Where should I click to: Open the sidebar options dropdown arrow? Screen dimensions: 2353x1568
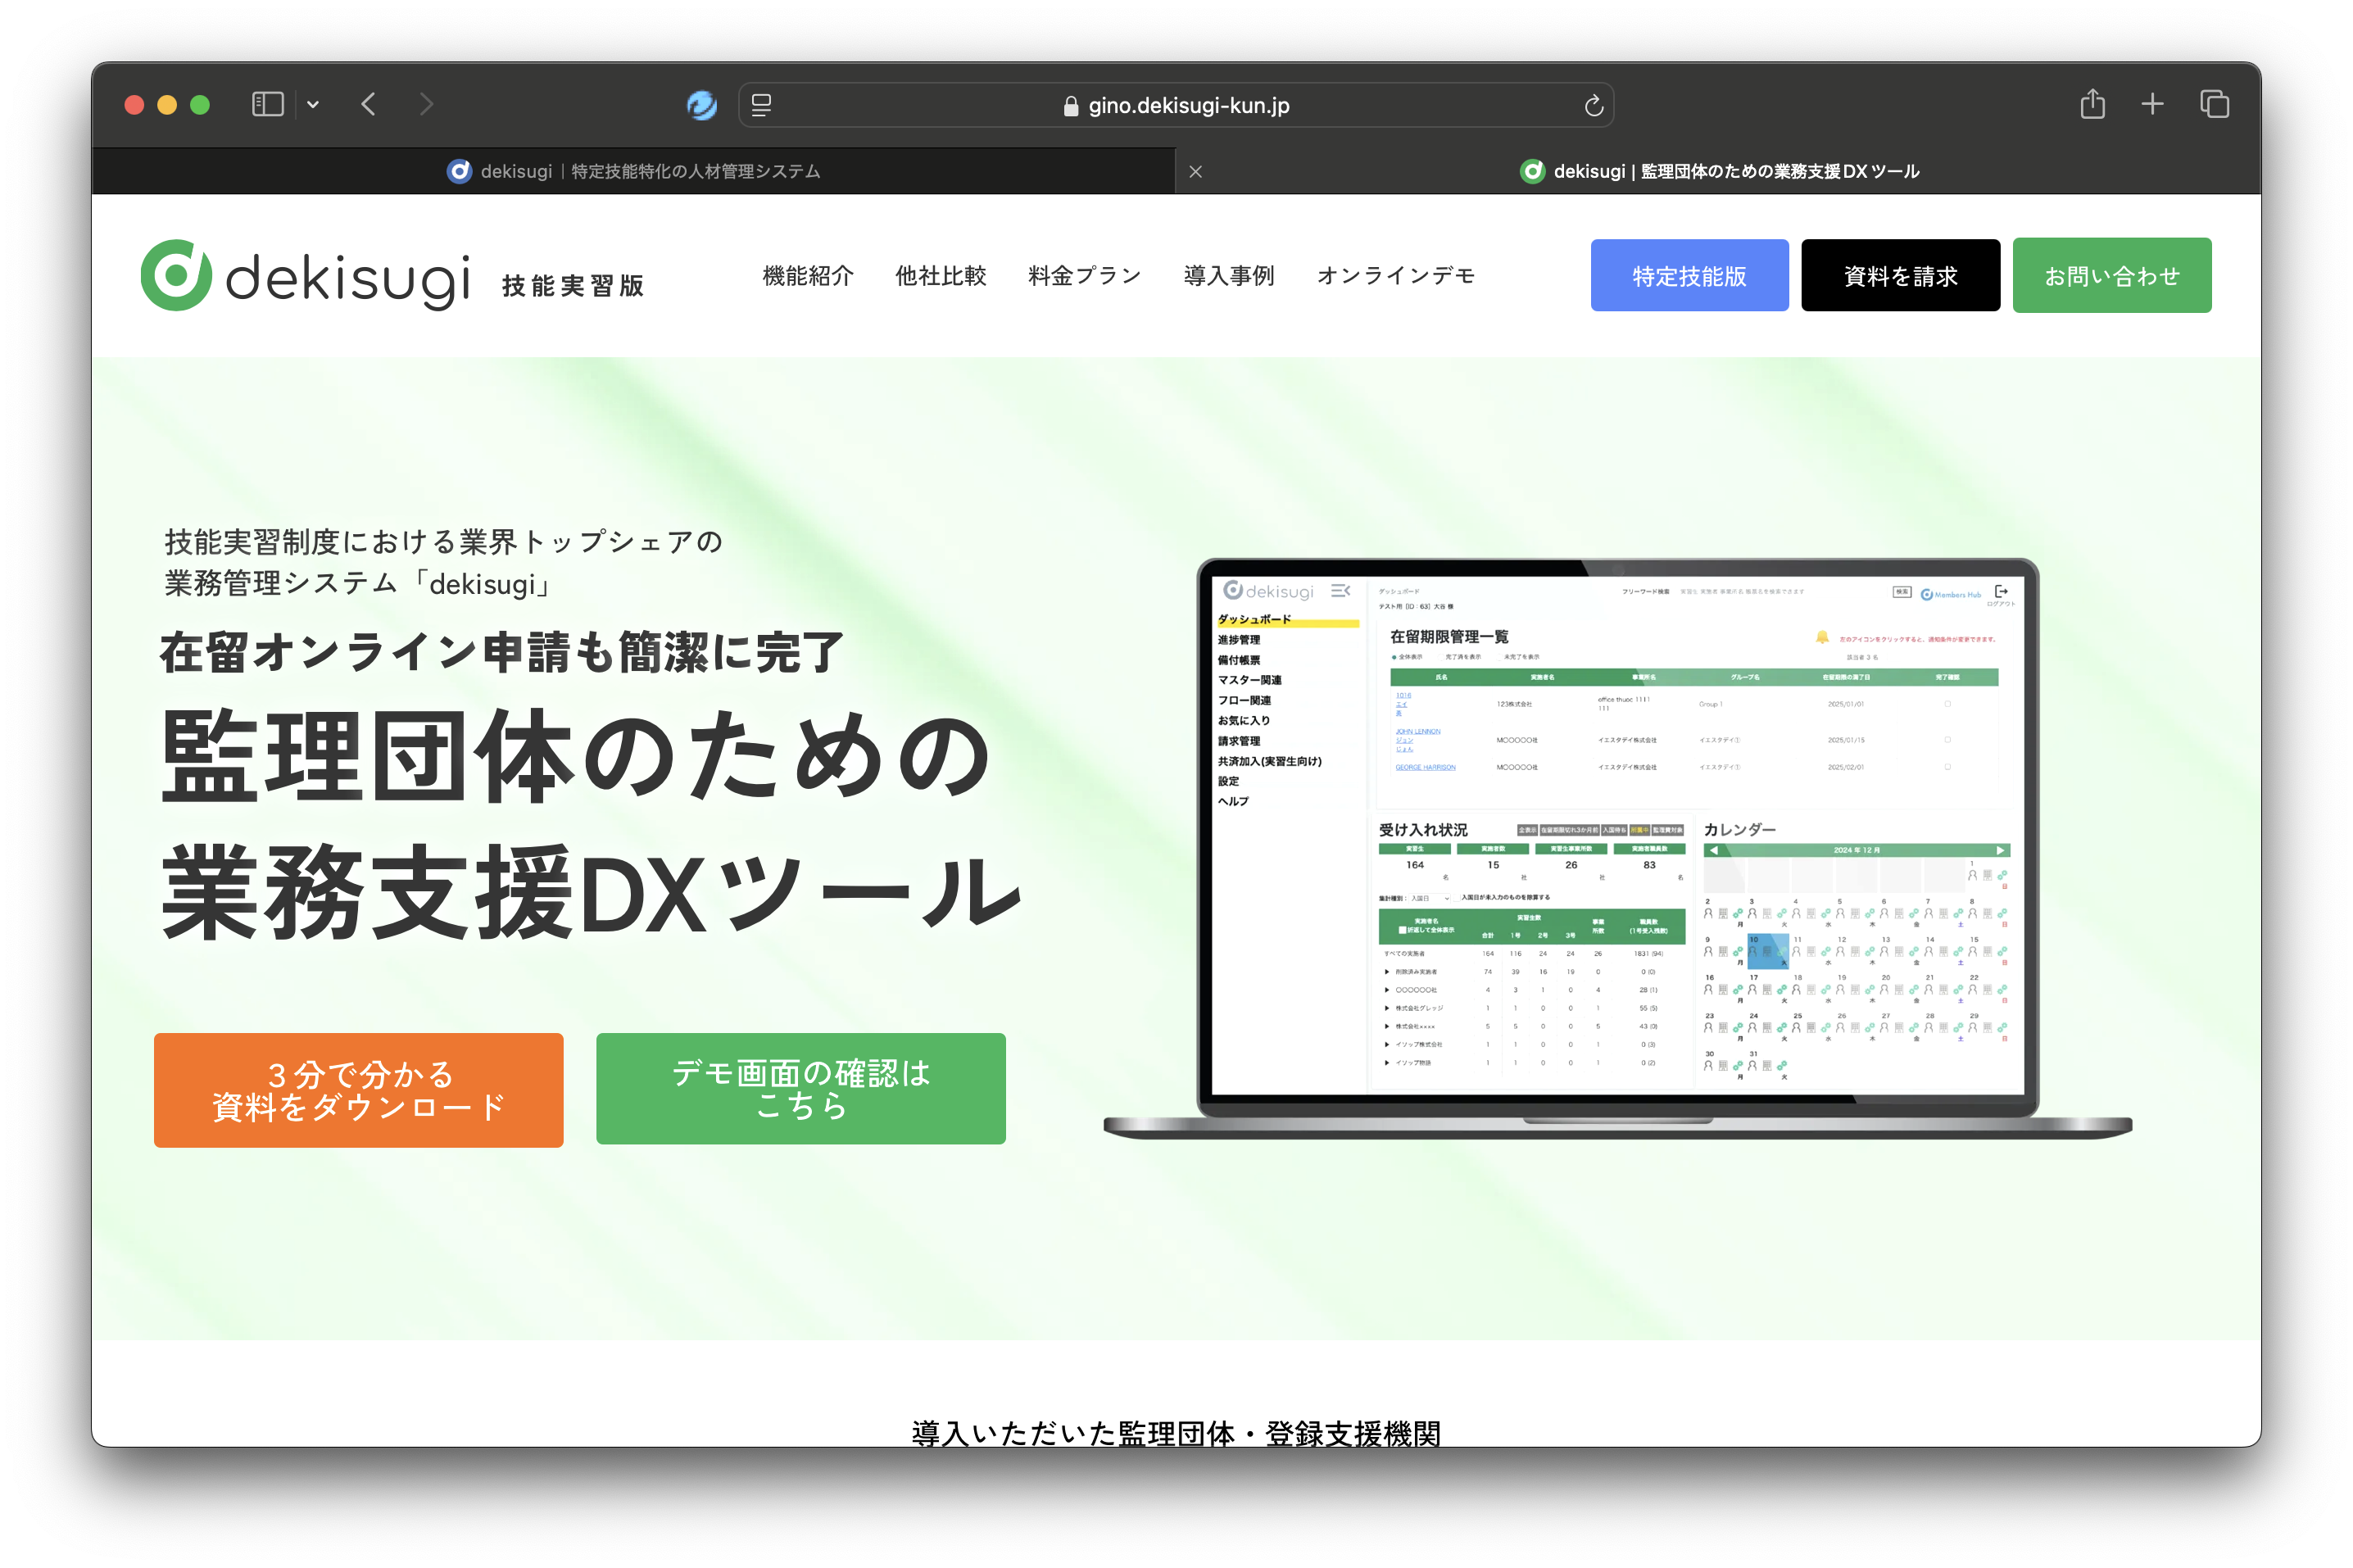(x=313, y=104)
